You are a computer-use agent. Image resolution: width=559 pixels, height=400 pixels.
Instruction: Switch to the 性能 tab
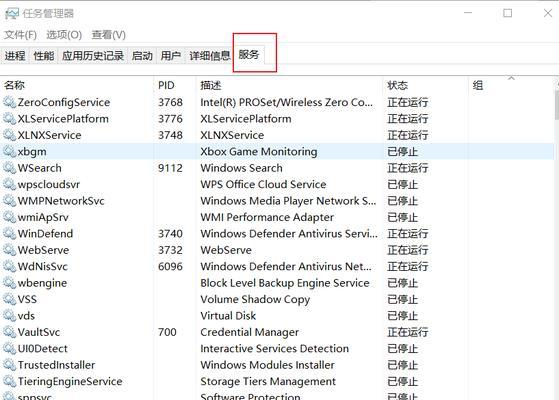coord(43,56)
